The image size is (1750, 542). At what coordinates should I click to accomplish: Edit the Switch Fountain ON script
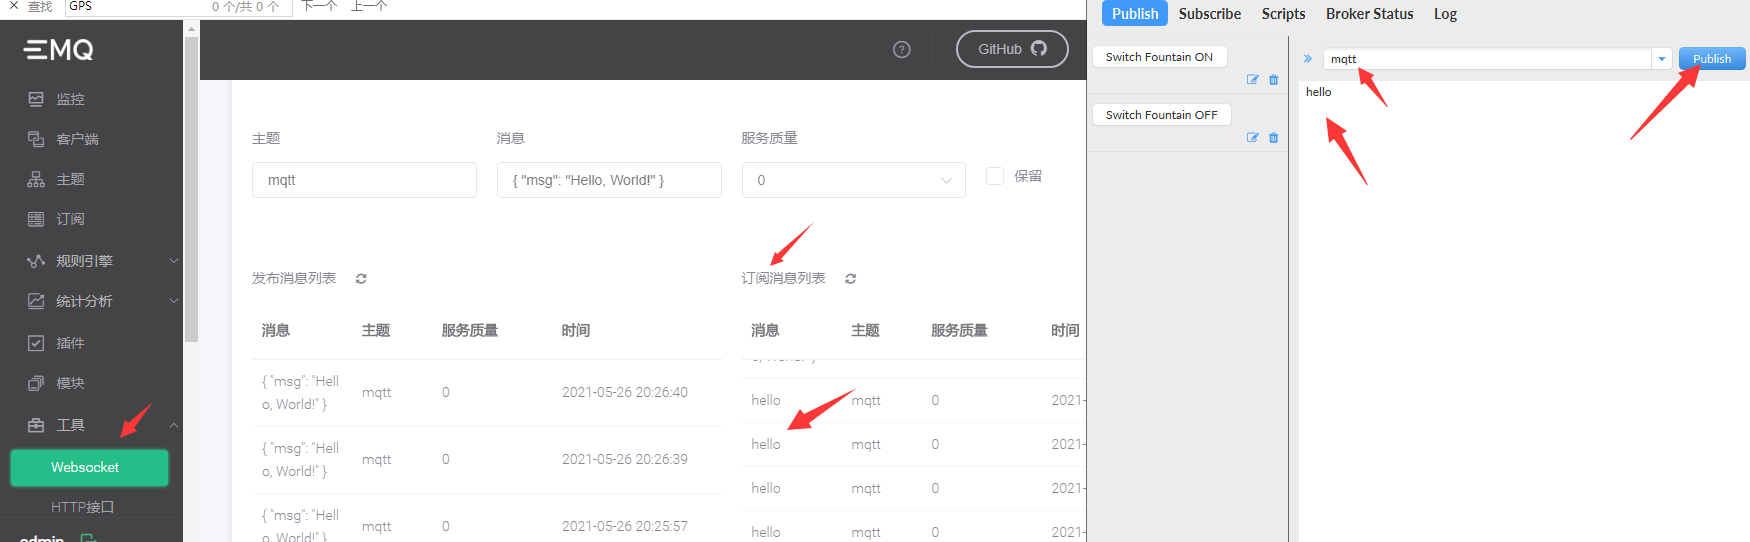click(1252, 79)
